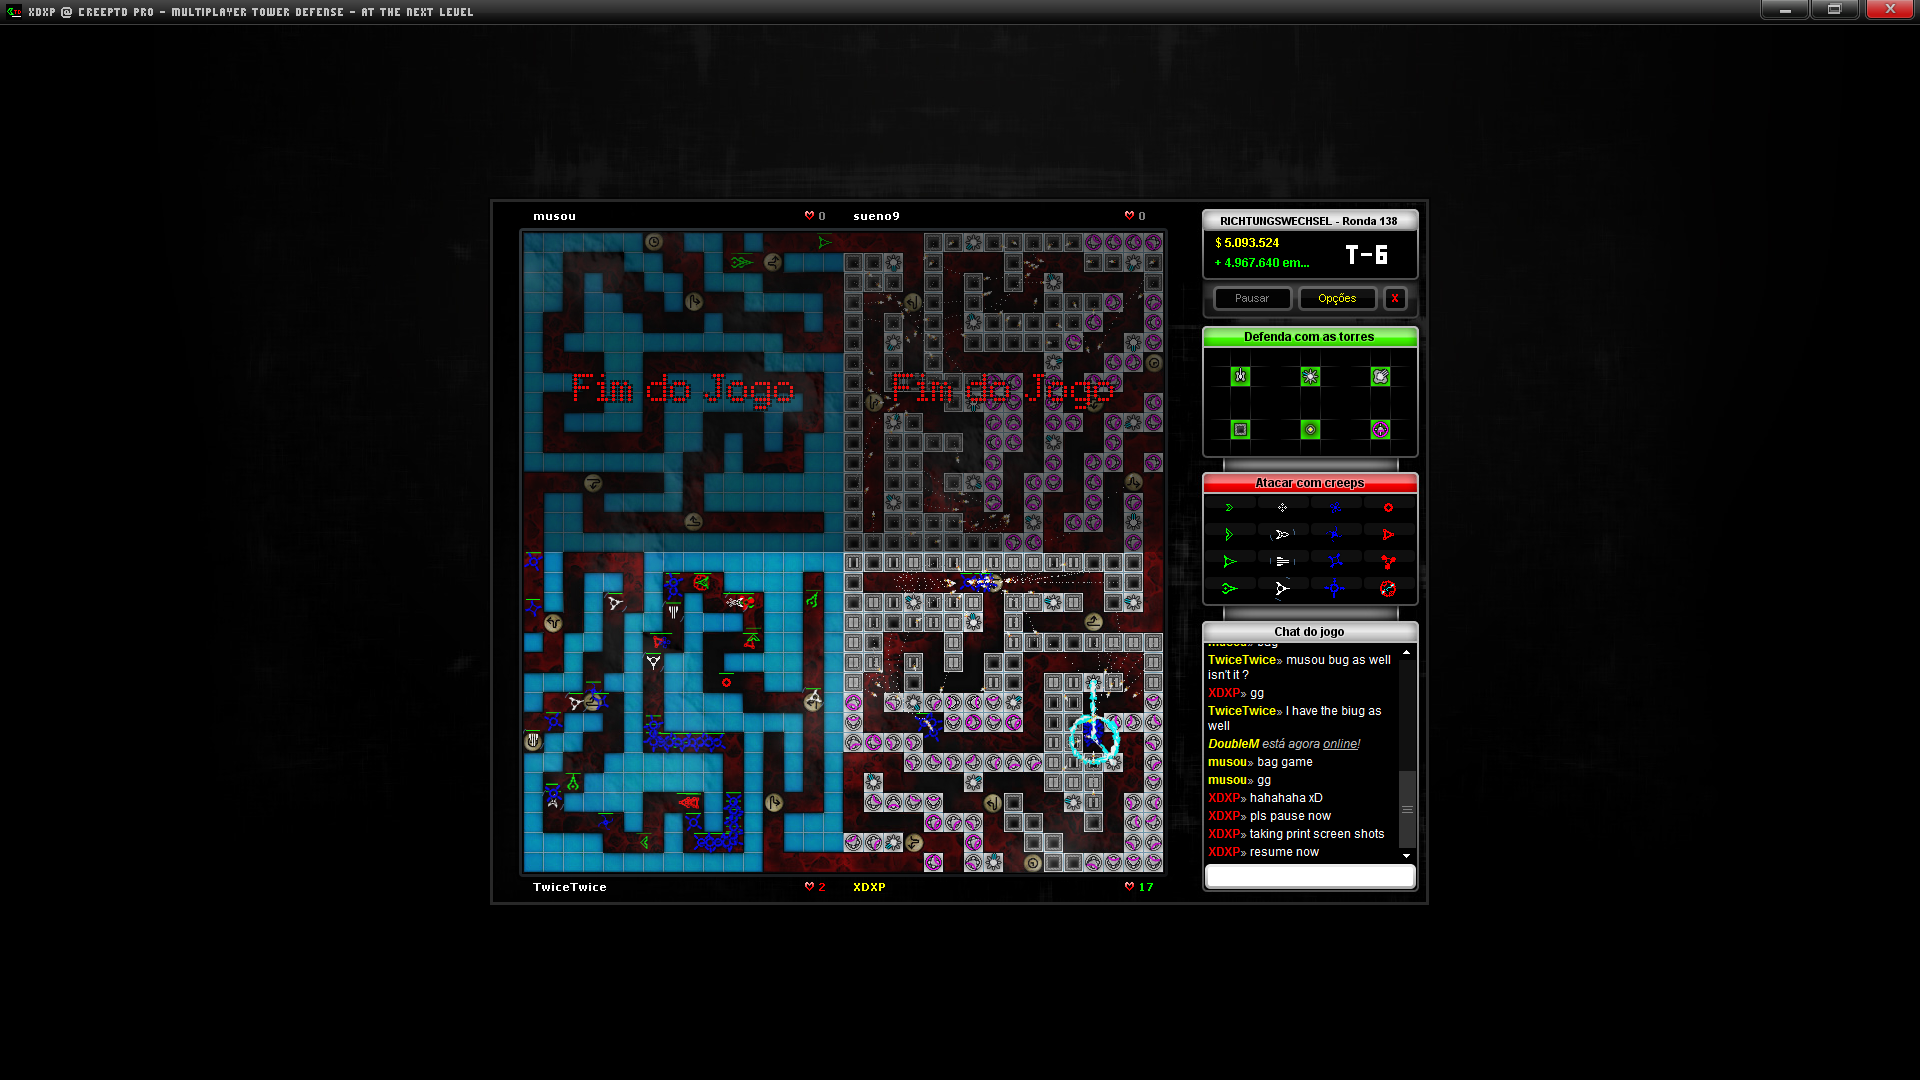Send the white four-dot diamond creep
This screenshot has width=1920, height=1080.
coord(1282,507)
